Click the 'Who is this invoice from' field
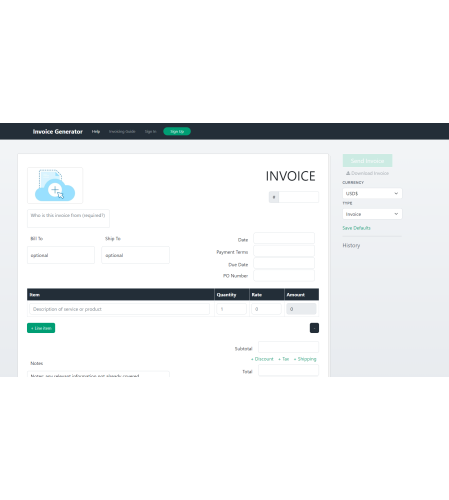This screenshot has width=449, height=500. 68,218
